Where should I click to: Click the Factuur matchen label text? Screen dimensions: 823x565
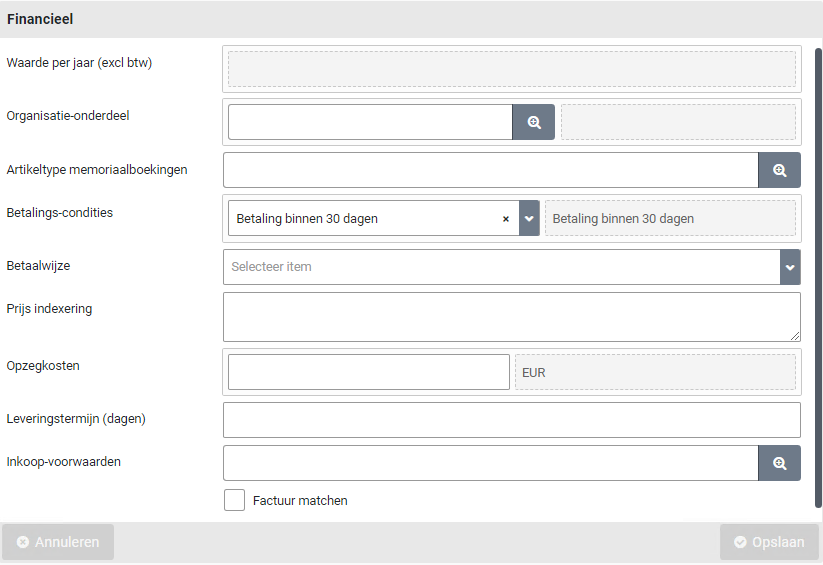coord(300,500)
